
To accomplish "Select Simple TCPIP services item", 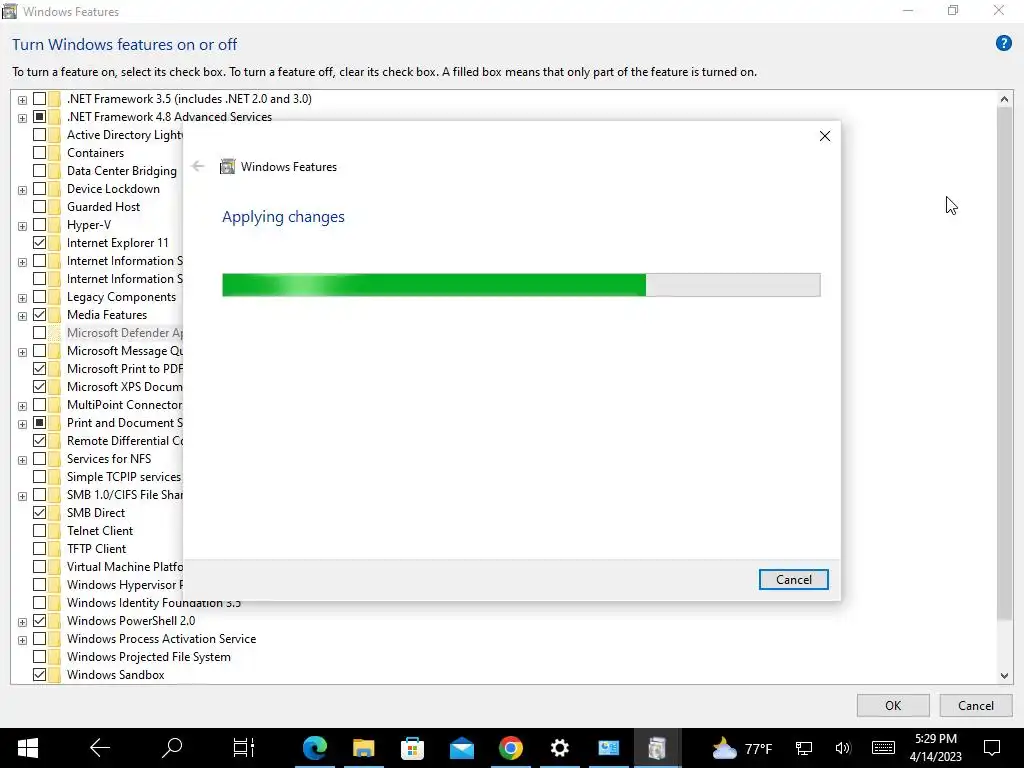I will (x=123, y=477).
